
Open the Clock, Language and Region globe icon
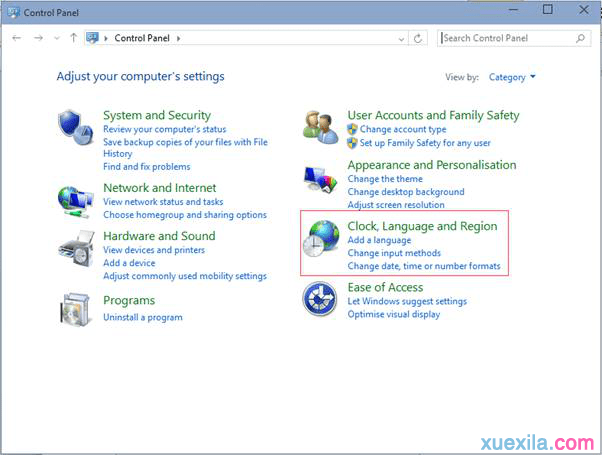[x=321, y=238]
